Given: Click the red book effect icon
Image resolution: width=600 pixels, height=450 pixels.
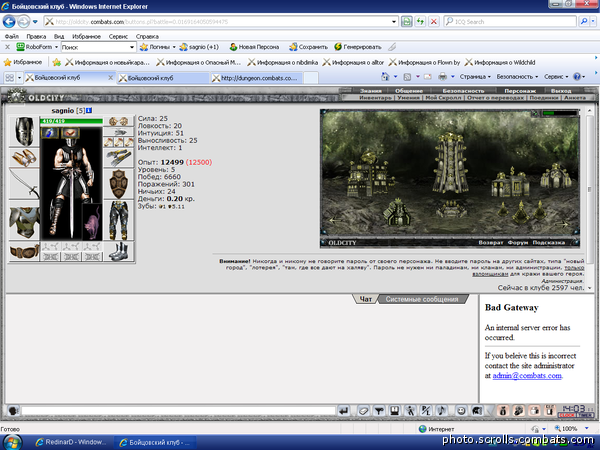Looking at the screenshot, I should click(70, 133).
